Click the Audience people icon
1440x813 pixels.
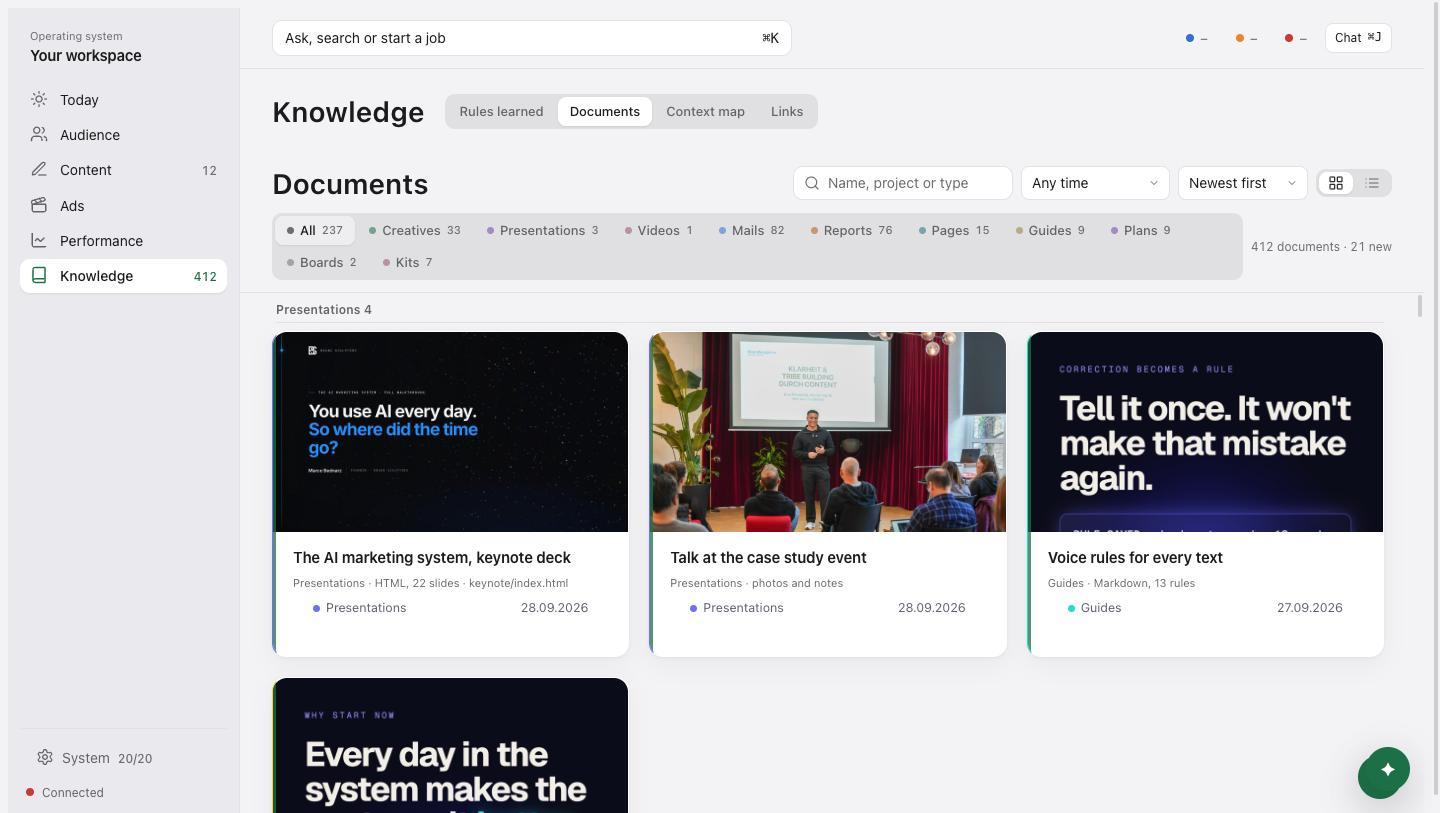click(39, 134)
